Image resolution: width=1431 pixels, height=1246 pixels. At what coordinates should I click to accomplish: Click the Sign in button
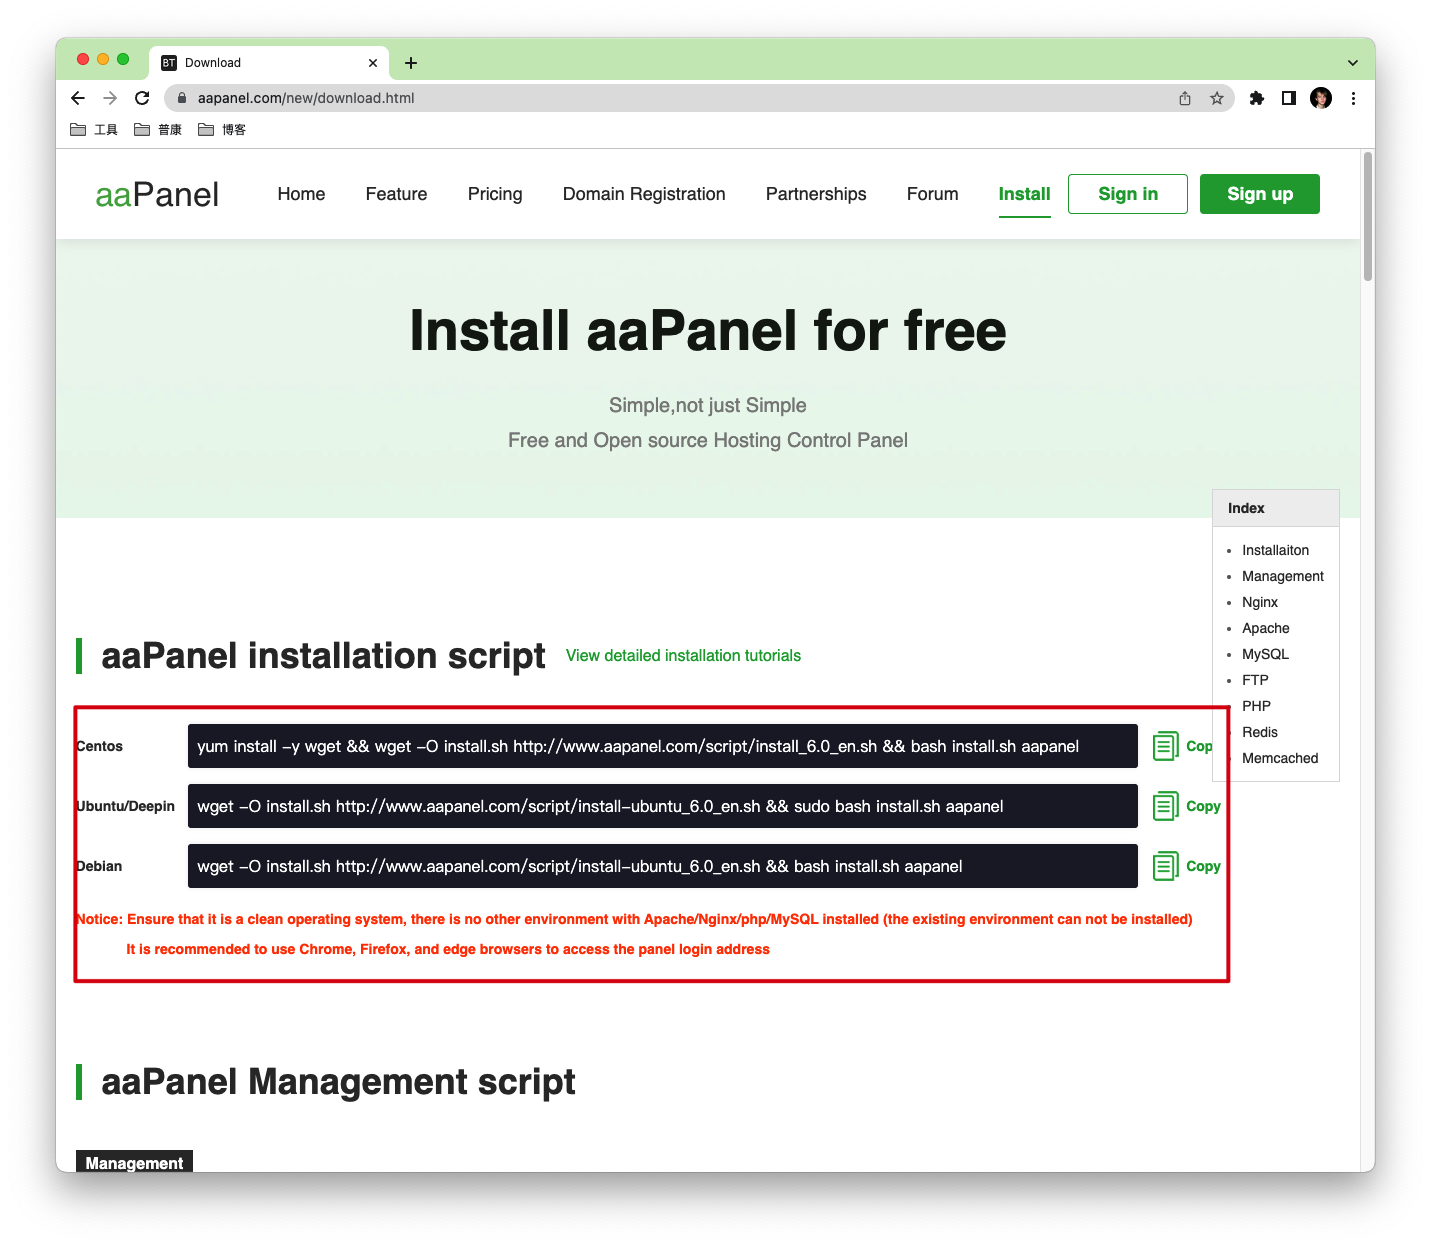[1128, 194]
